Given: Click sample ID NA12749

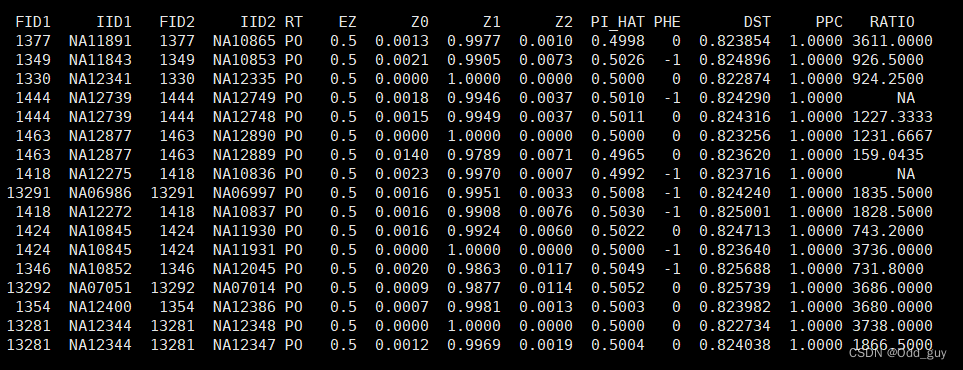Looking at the screenshot, I should 244,99.
